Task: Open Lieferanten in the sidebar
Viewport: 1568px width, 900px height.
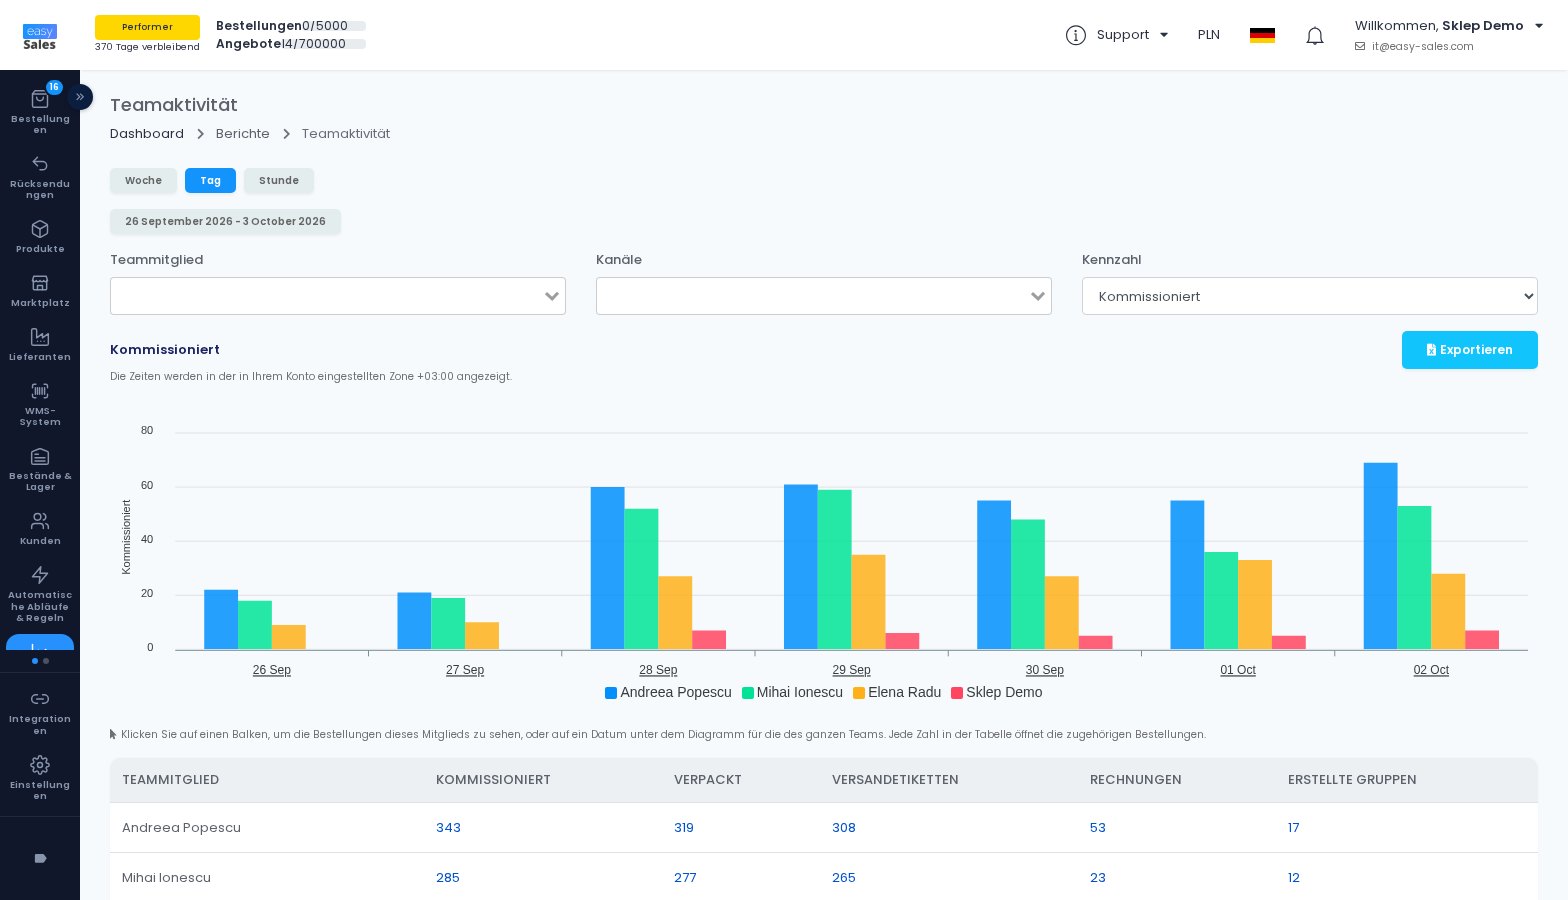Action: pos(40,344)
